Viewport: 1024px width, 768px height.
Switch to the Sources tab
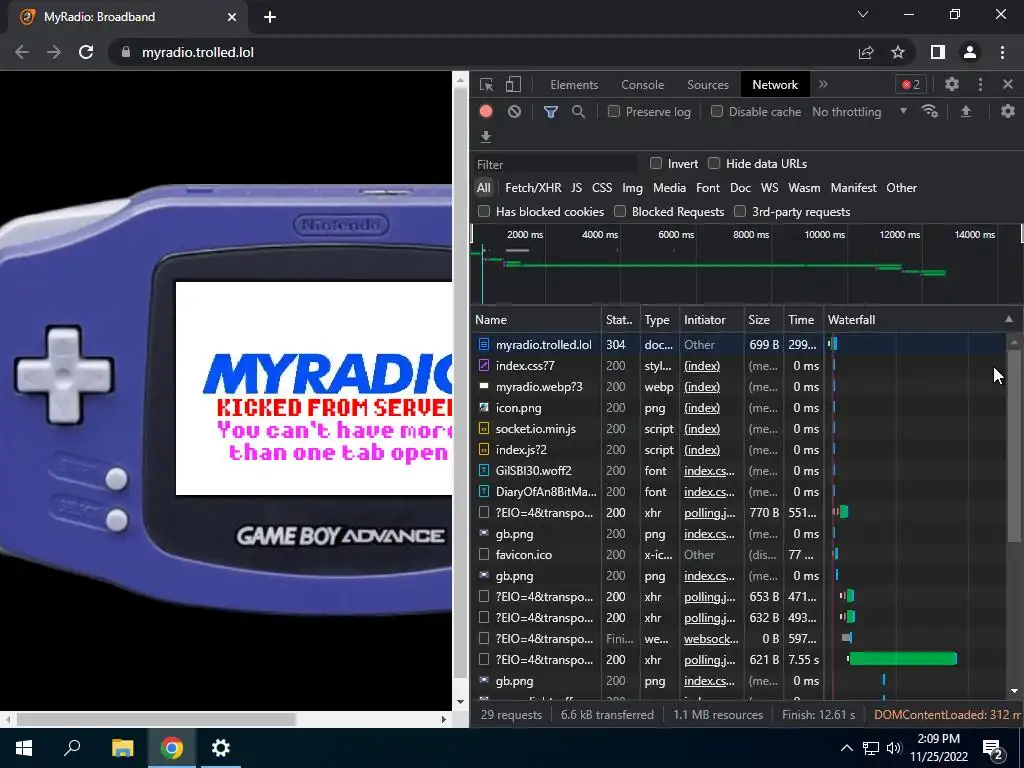pos(707,84)
